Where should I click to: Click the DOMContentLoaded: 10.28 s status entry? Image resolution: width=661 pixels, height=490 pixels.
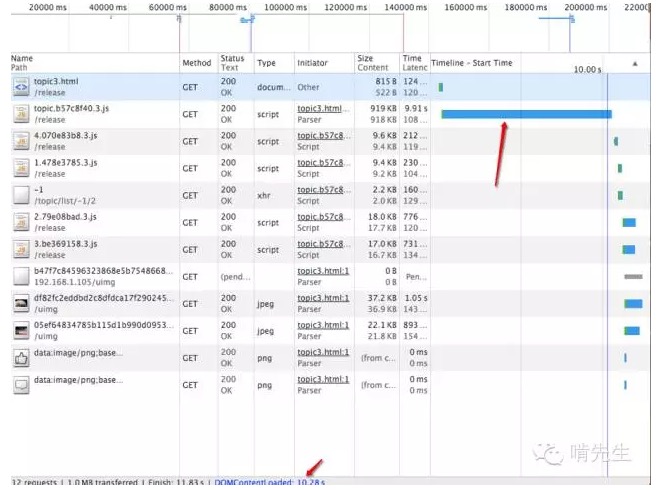point(270,482)
